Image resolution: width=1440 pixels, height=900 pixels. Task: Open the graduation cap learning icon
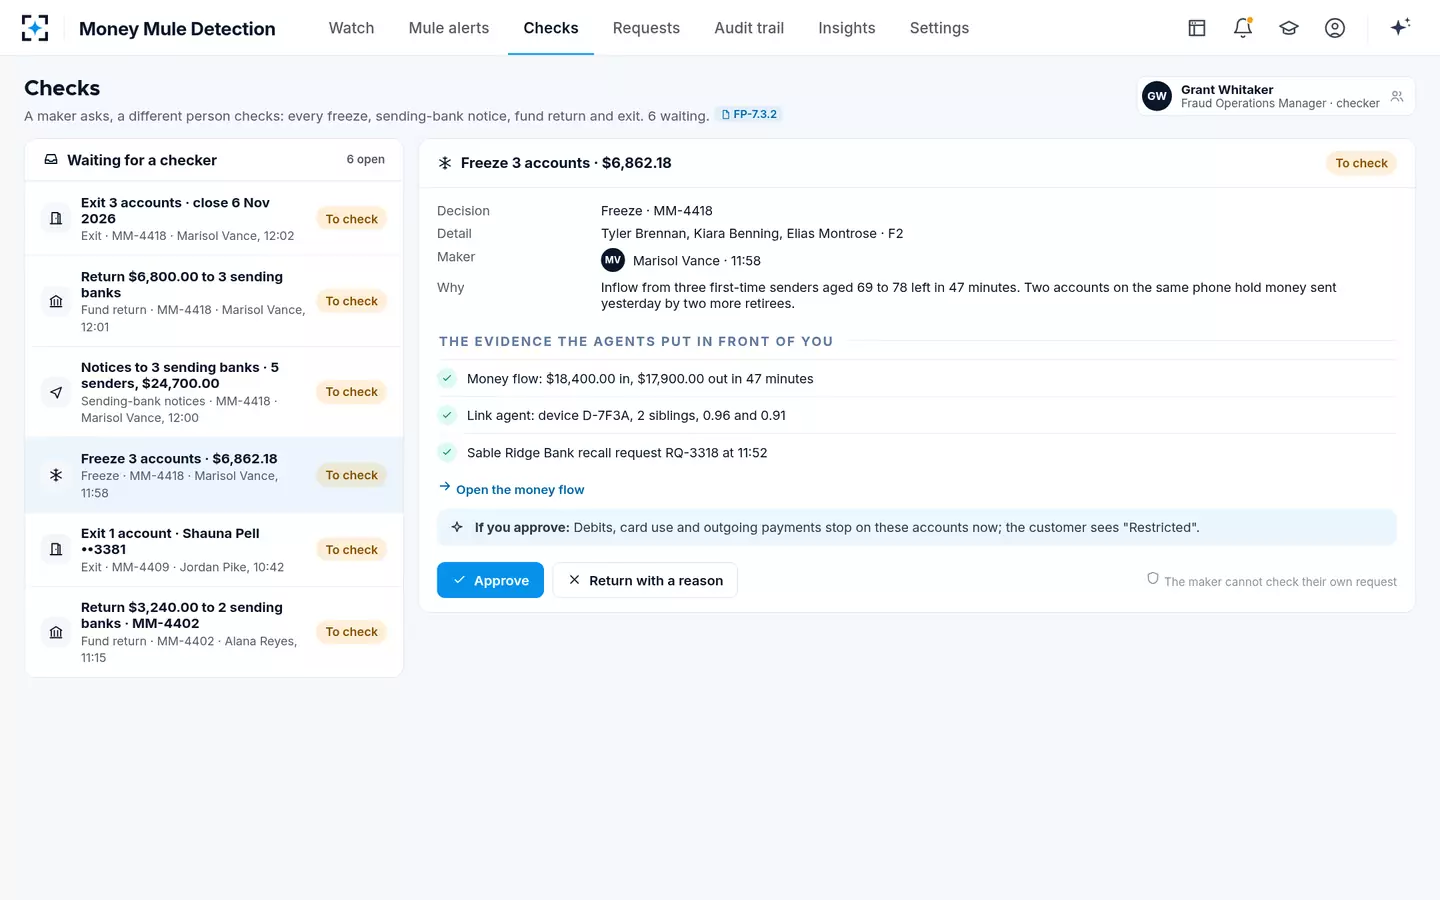coord(1289,28)
